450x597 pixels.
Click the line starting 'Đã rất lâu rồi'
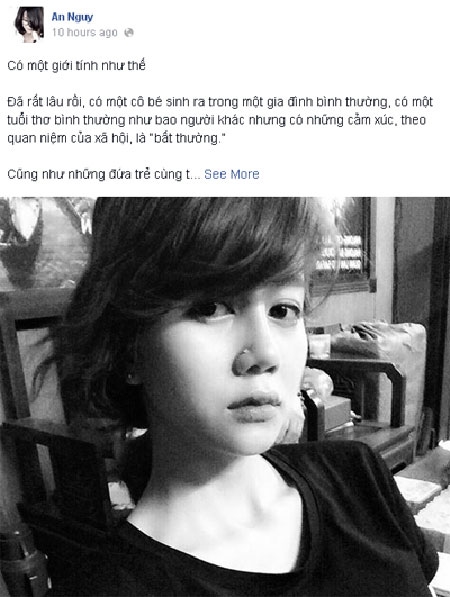click(x=220, y=102)
